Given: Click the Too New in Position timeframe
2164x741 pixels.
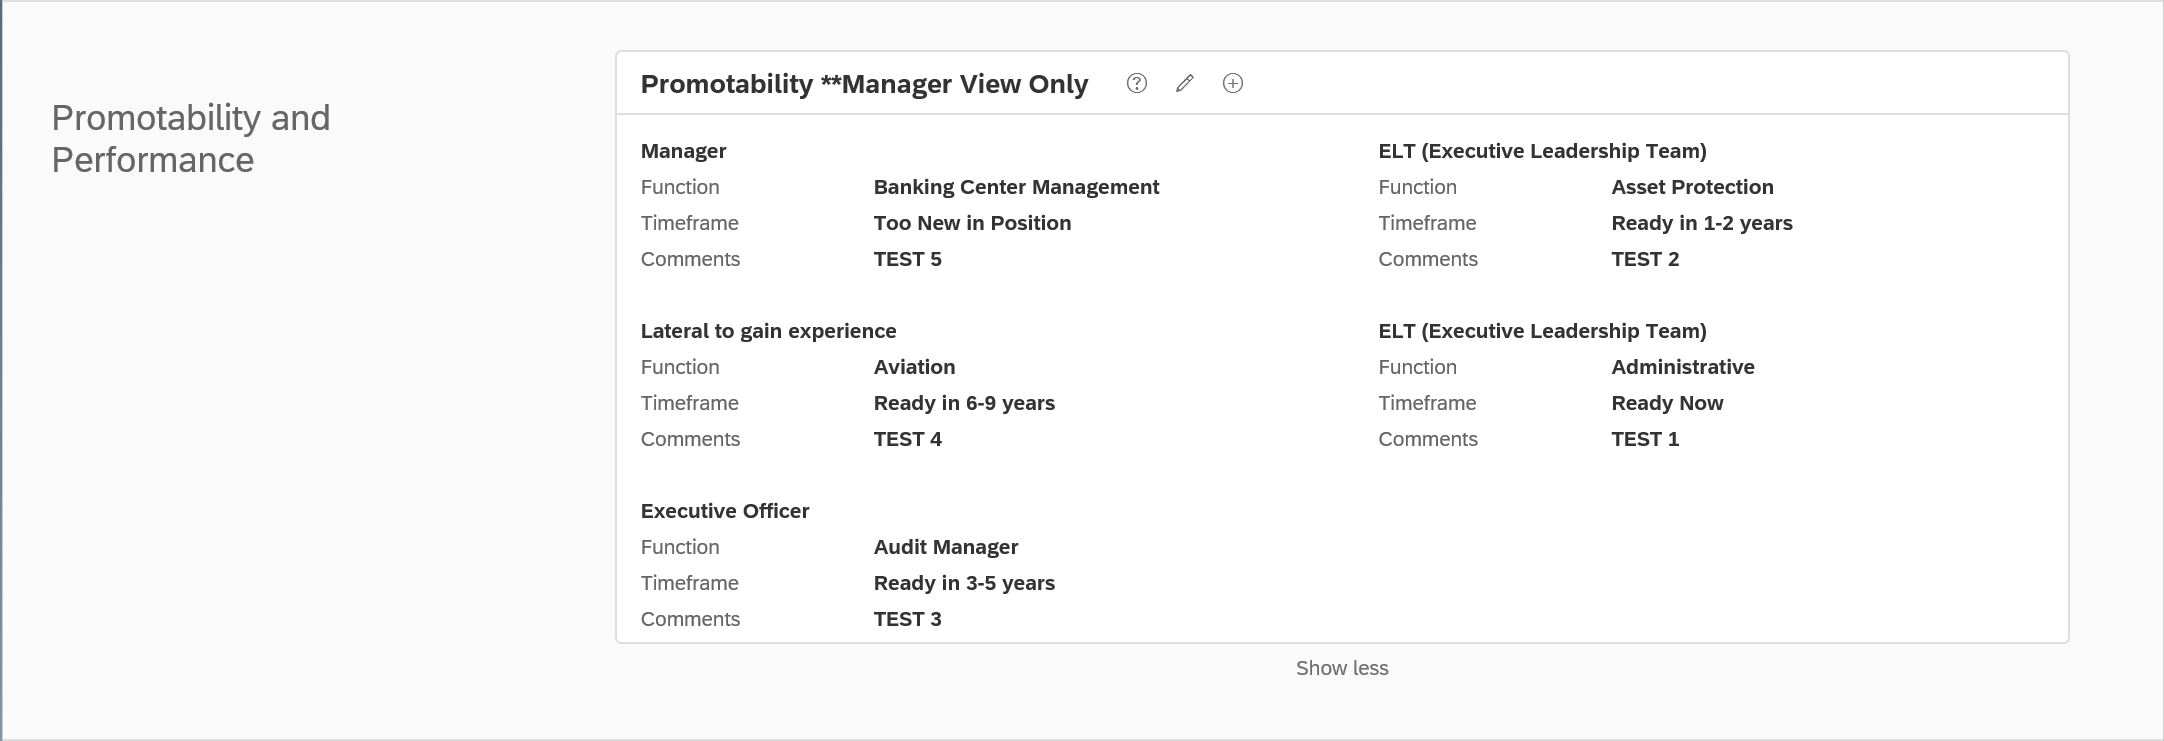Looking at the screenshot, I should pos(972,223).
